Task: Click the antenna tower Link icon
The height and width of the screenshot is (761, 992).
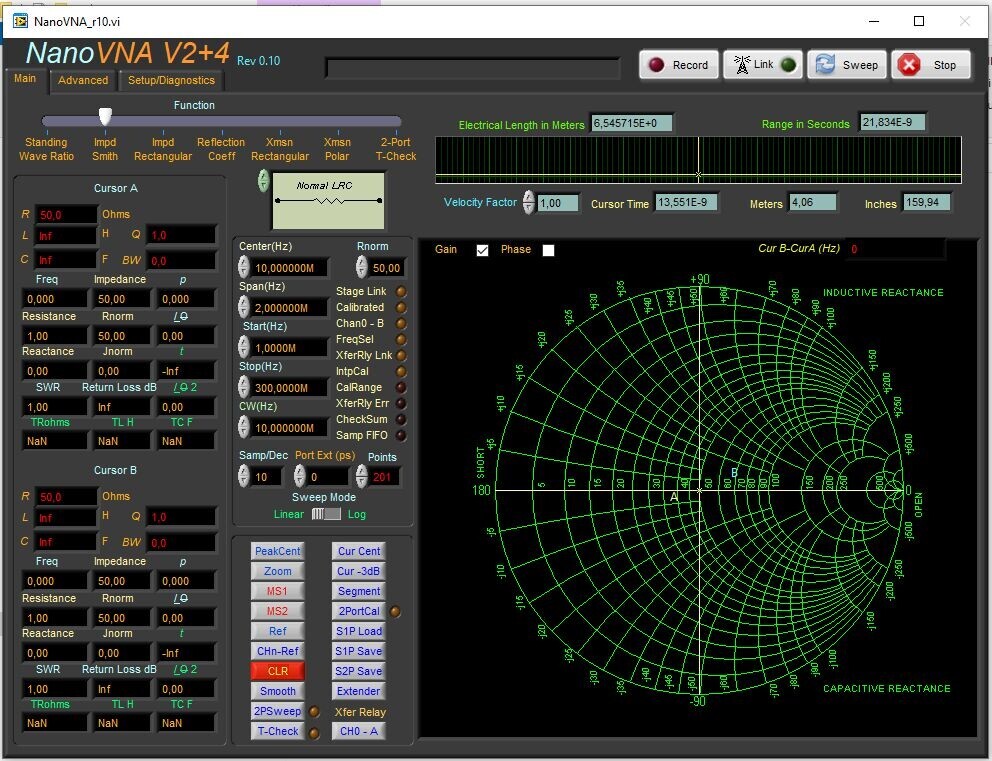Action: coord(741,65)
